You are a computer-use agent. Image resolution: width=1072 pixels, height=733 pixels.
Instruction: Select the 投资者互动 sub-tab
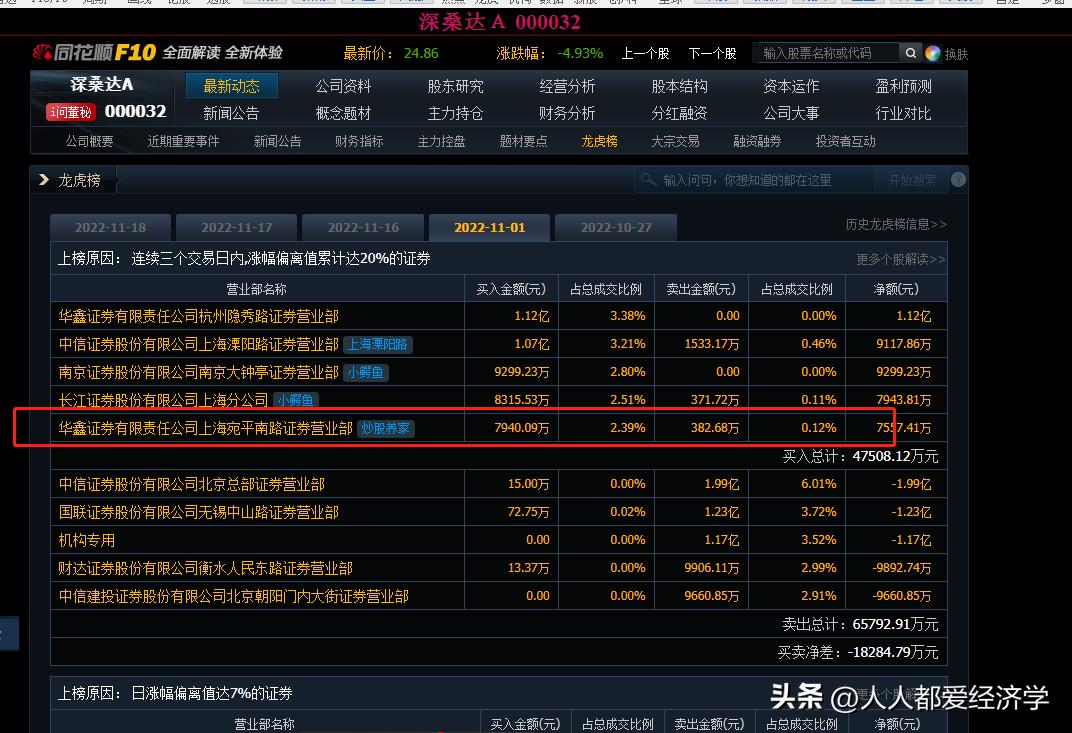tap(845, 142)
